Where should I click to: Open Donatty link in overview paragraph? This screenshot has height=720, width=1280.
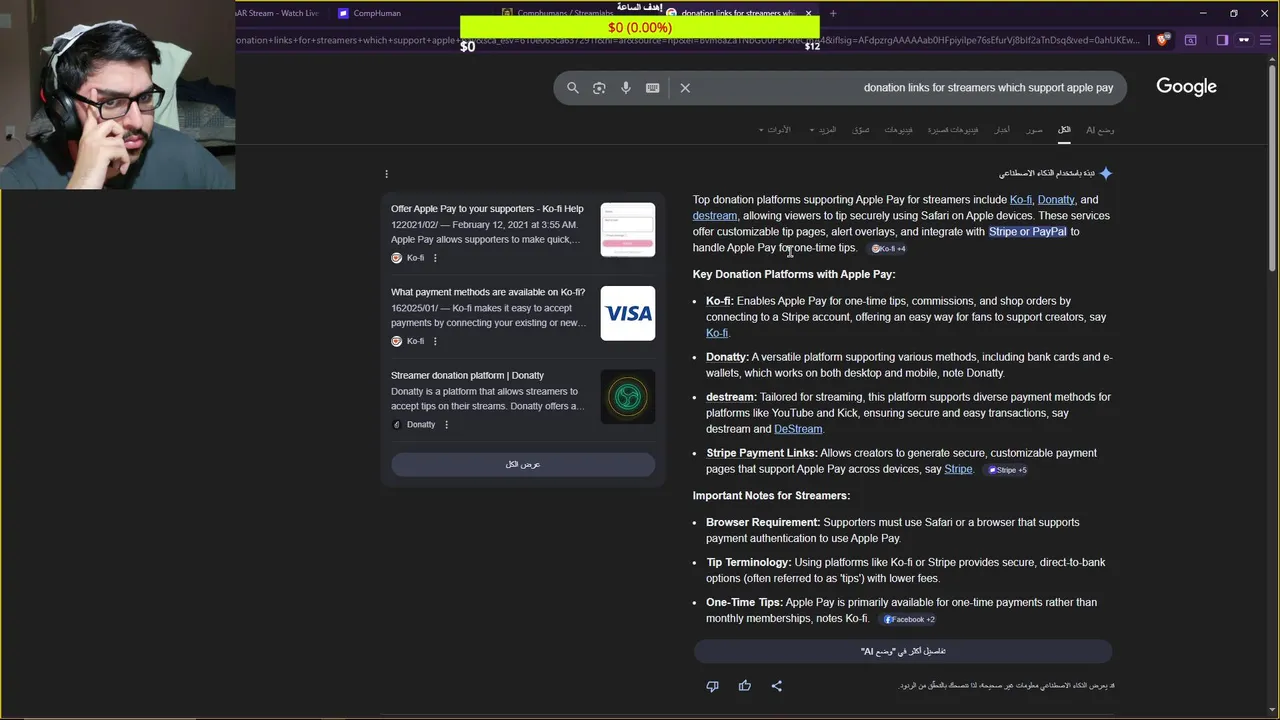(1056, 200)
